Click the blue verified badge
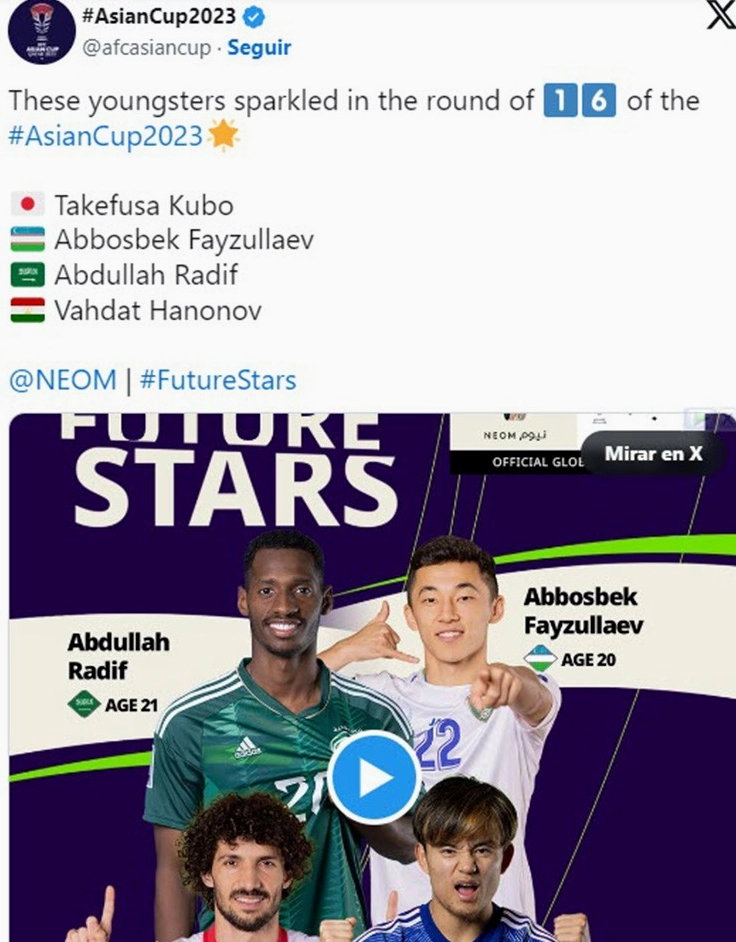Viewport: 736px width, 942px height. (254, 17)
